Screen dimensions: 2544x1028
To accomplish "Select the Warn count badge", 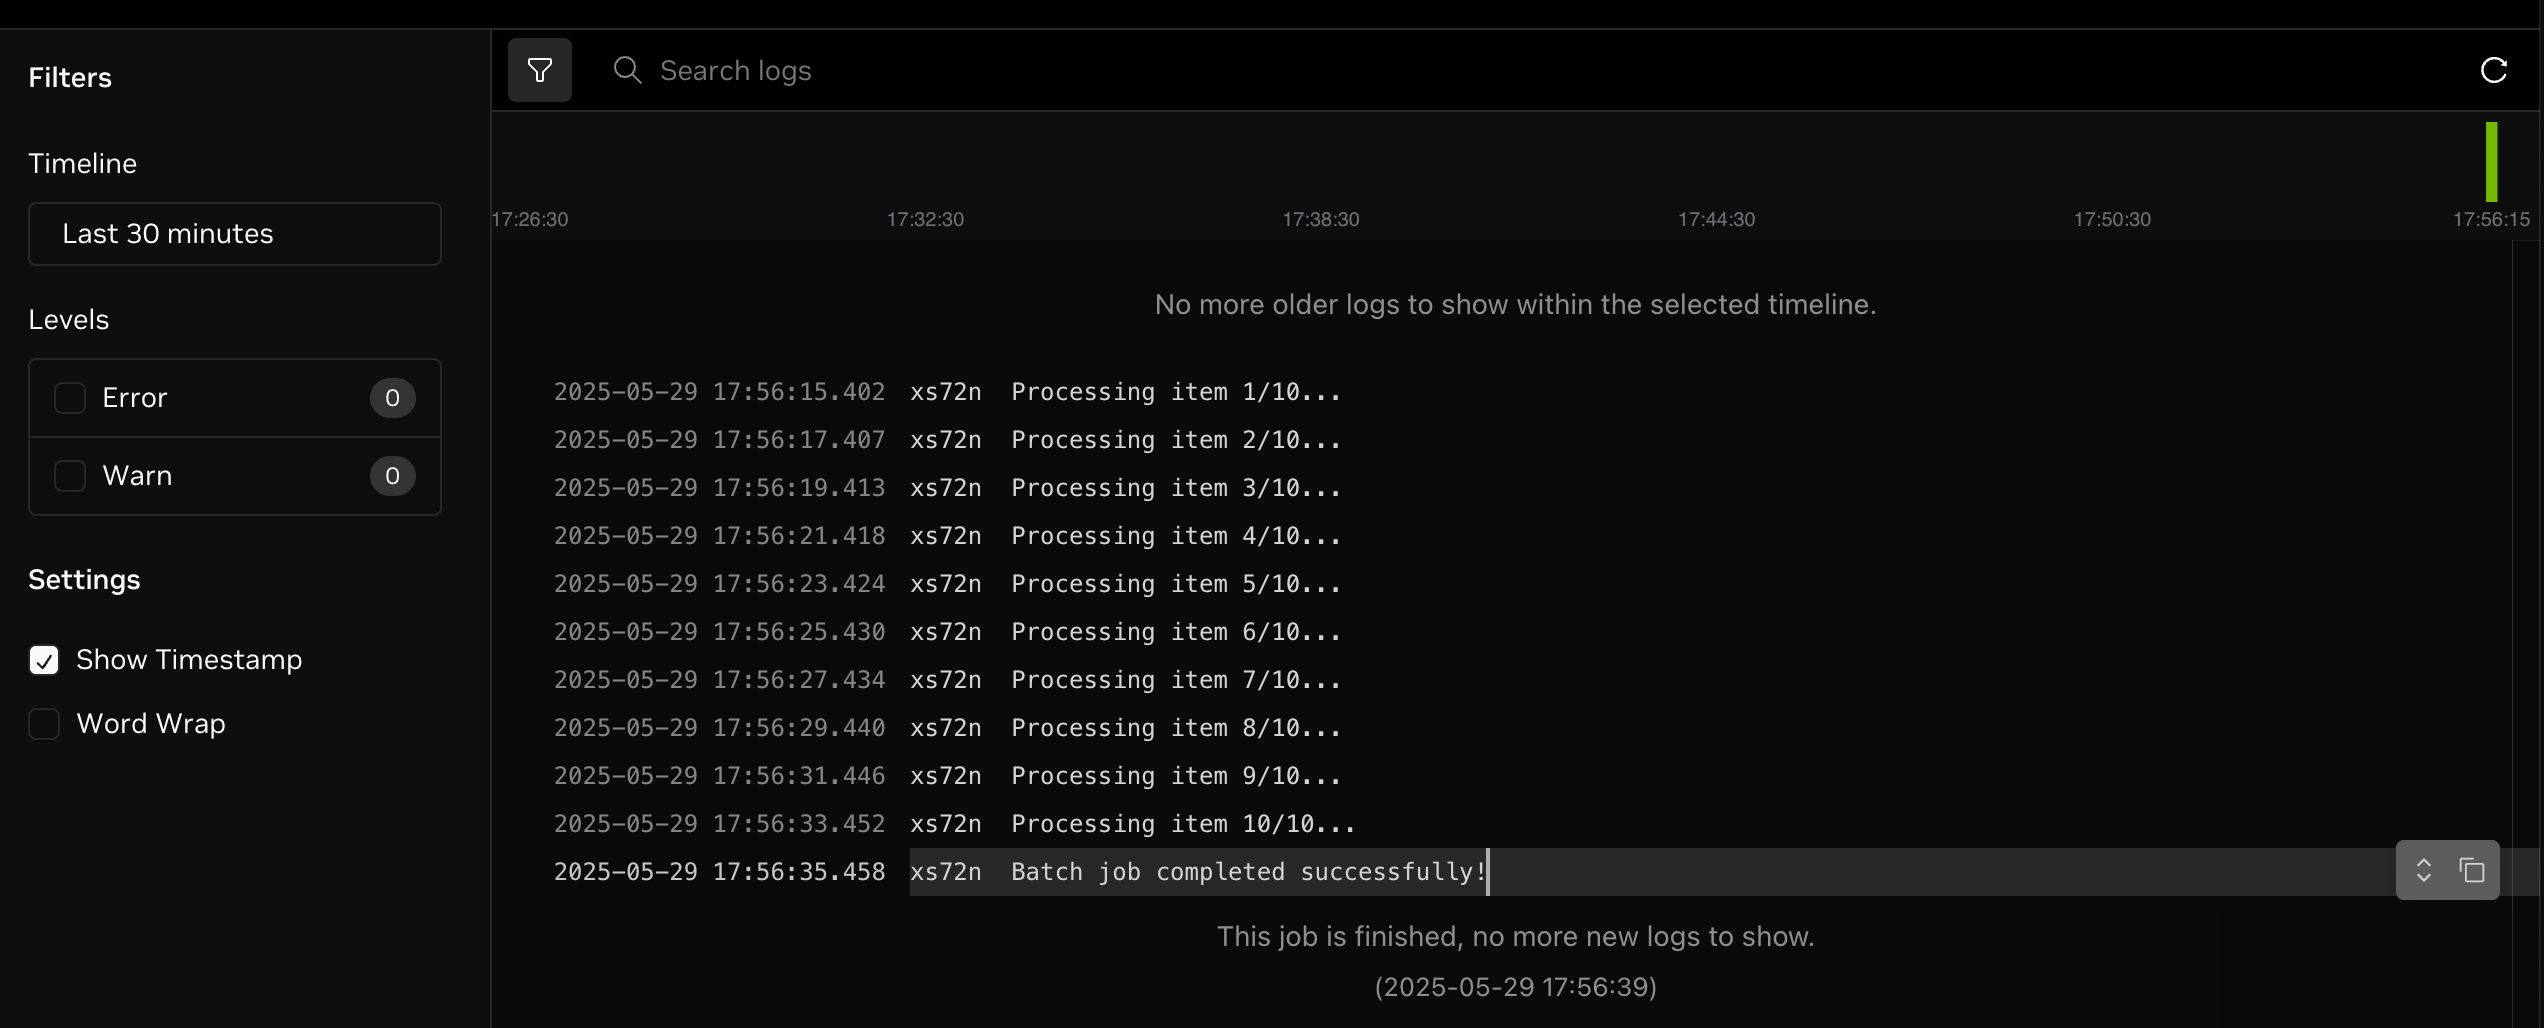I will 392,476.
